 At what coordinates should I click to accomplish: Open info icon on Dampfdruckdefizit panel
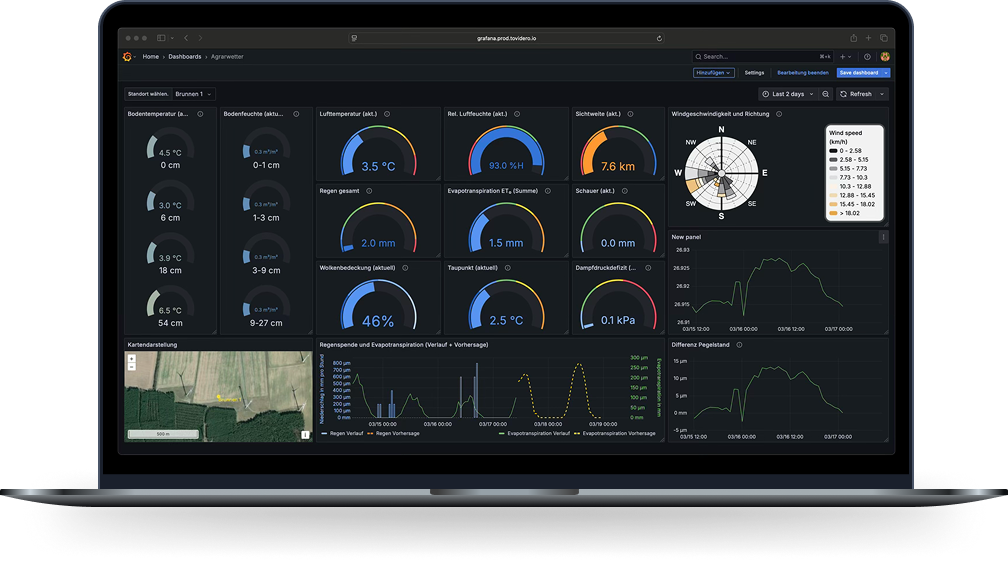[648, 268]
